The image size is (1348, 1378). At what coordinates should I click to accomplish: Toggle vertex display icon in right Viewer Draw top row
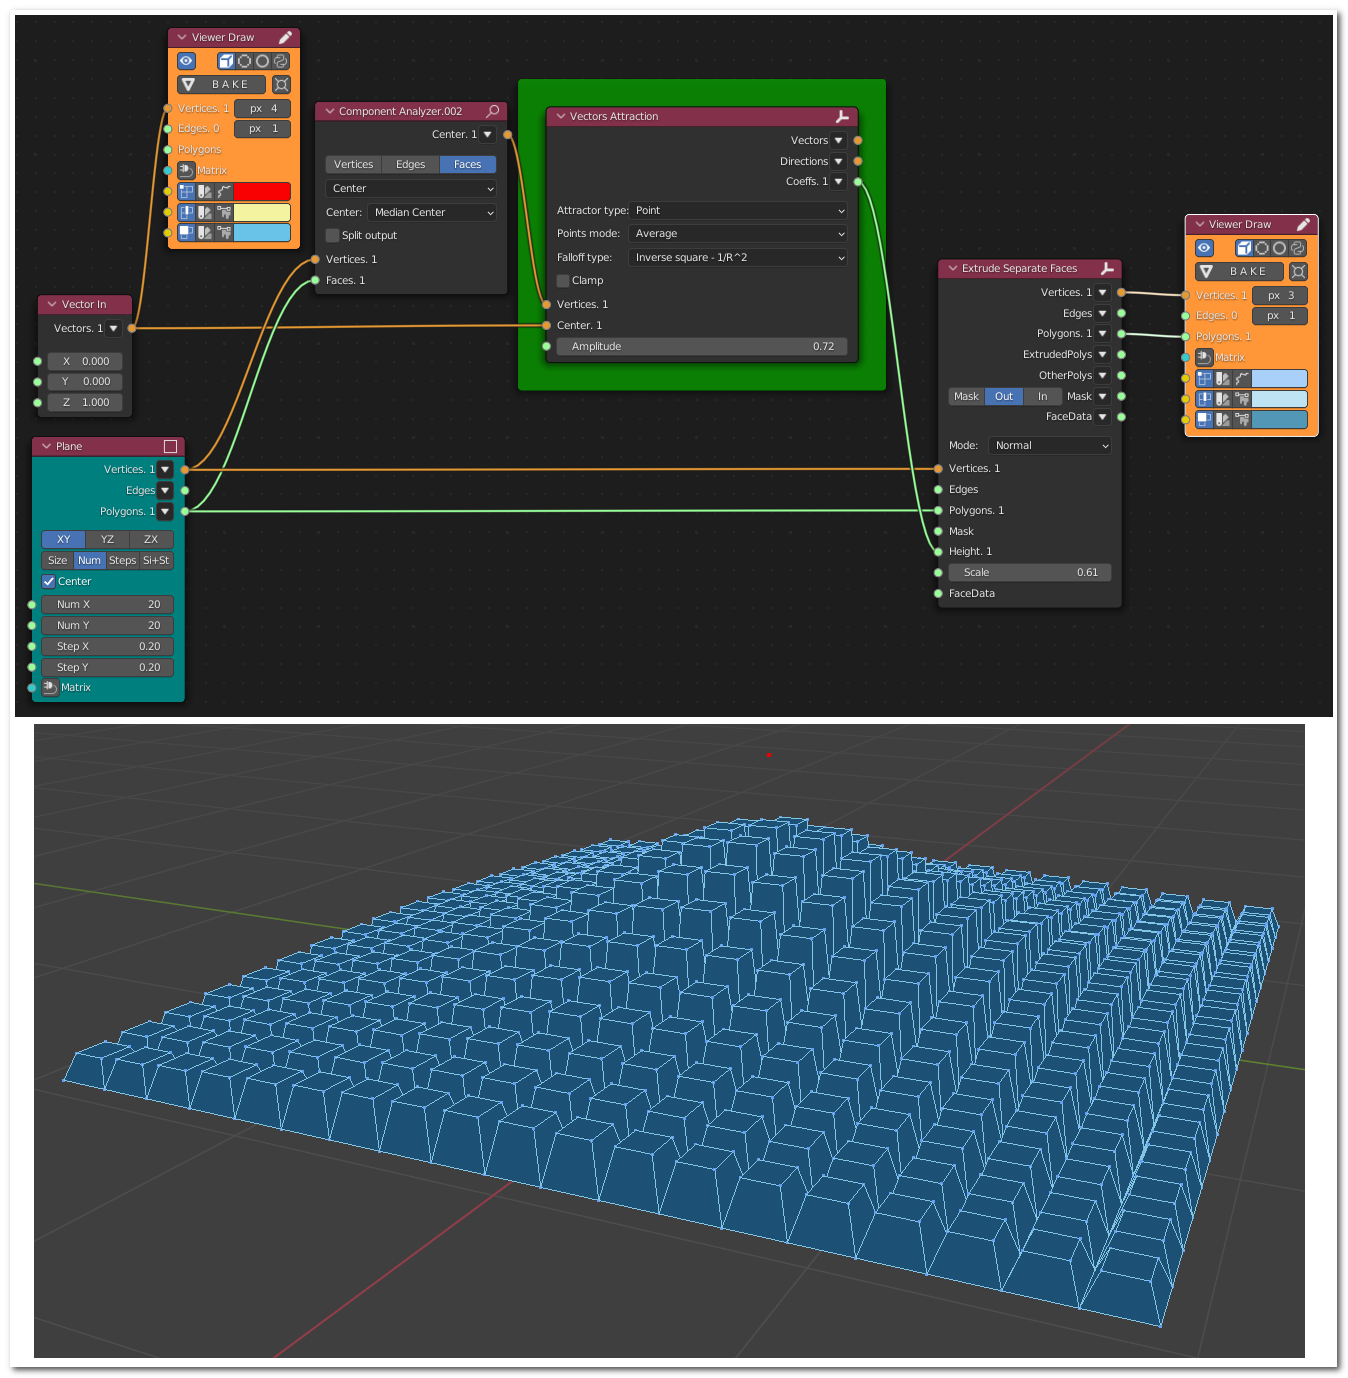(x=1204, y=379)
